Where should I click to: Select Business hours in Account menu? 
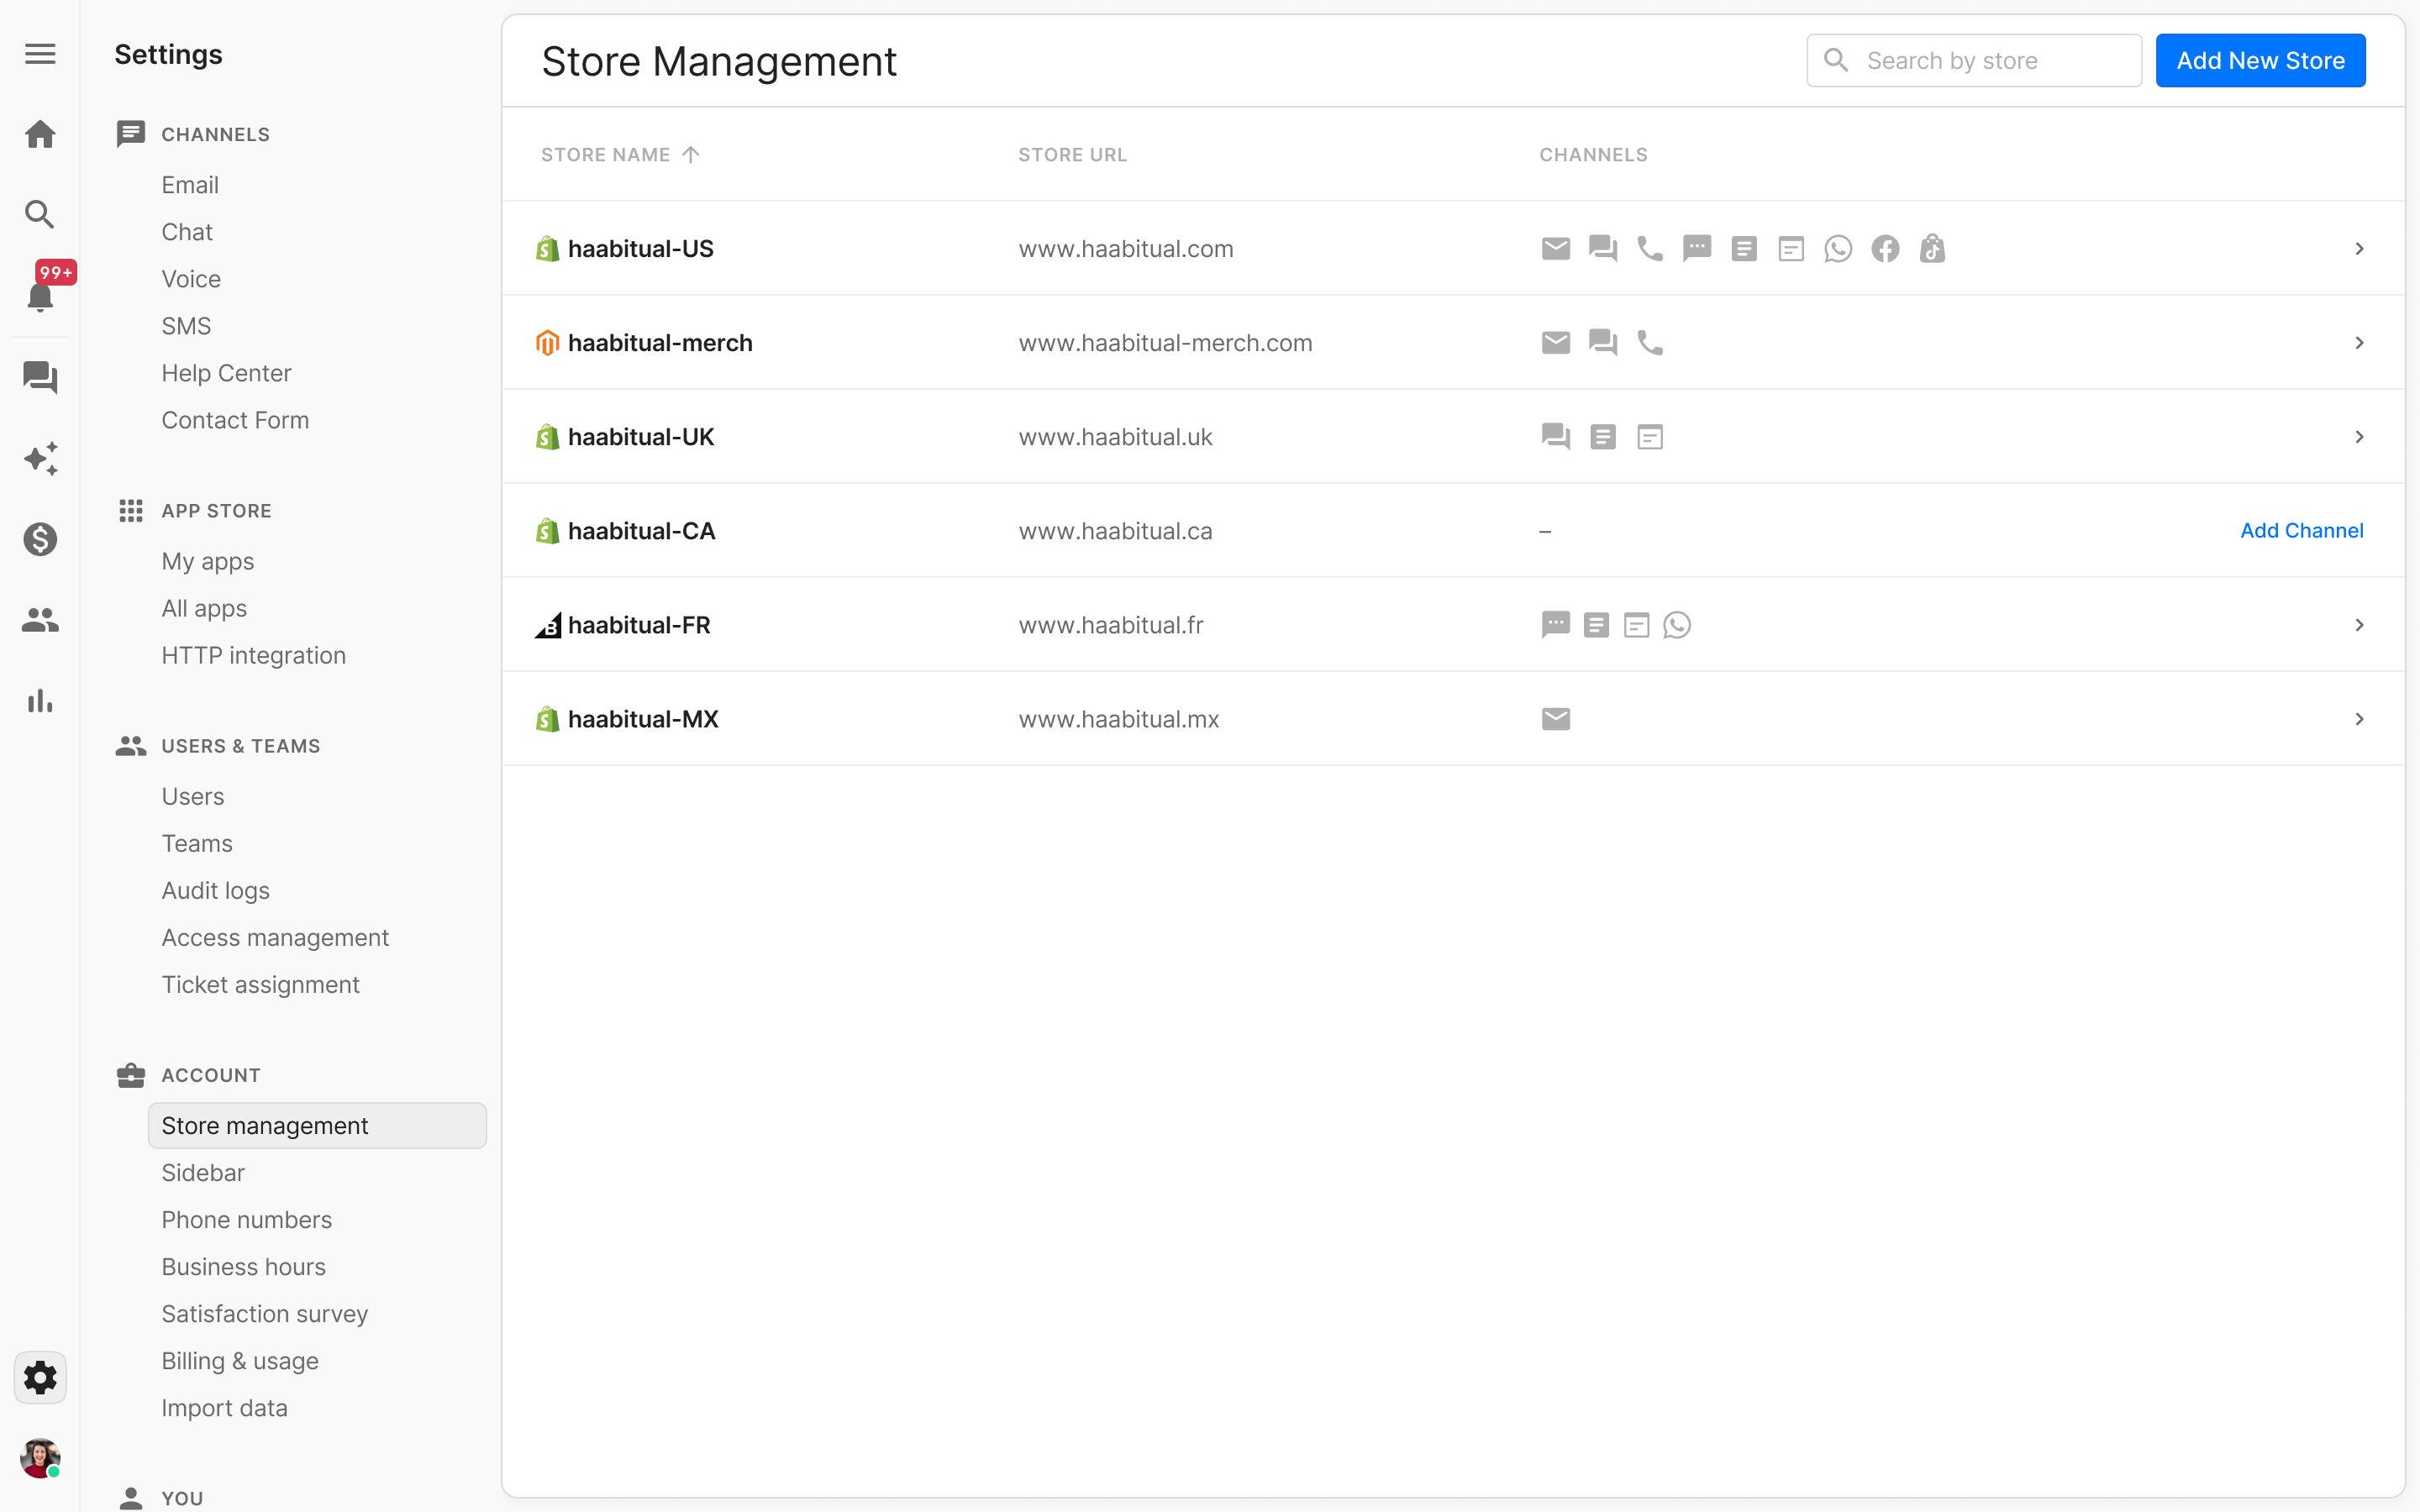point(243,1267)
